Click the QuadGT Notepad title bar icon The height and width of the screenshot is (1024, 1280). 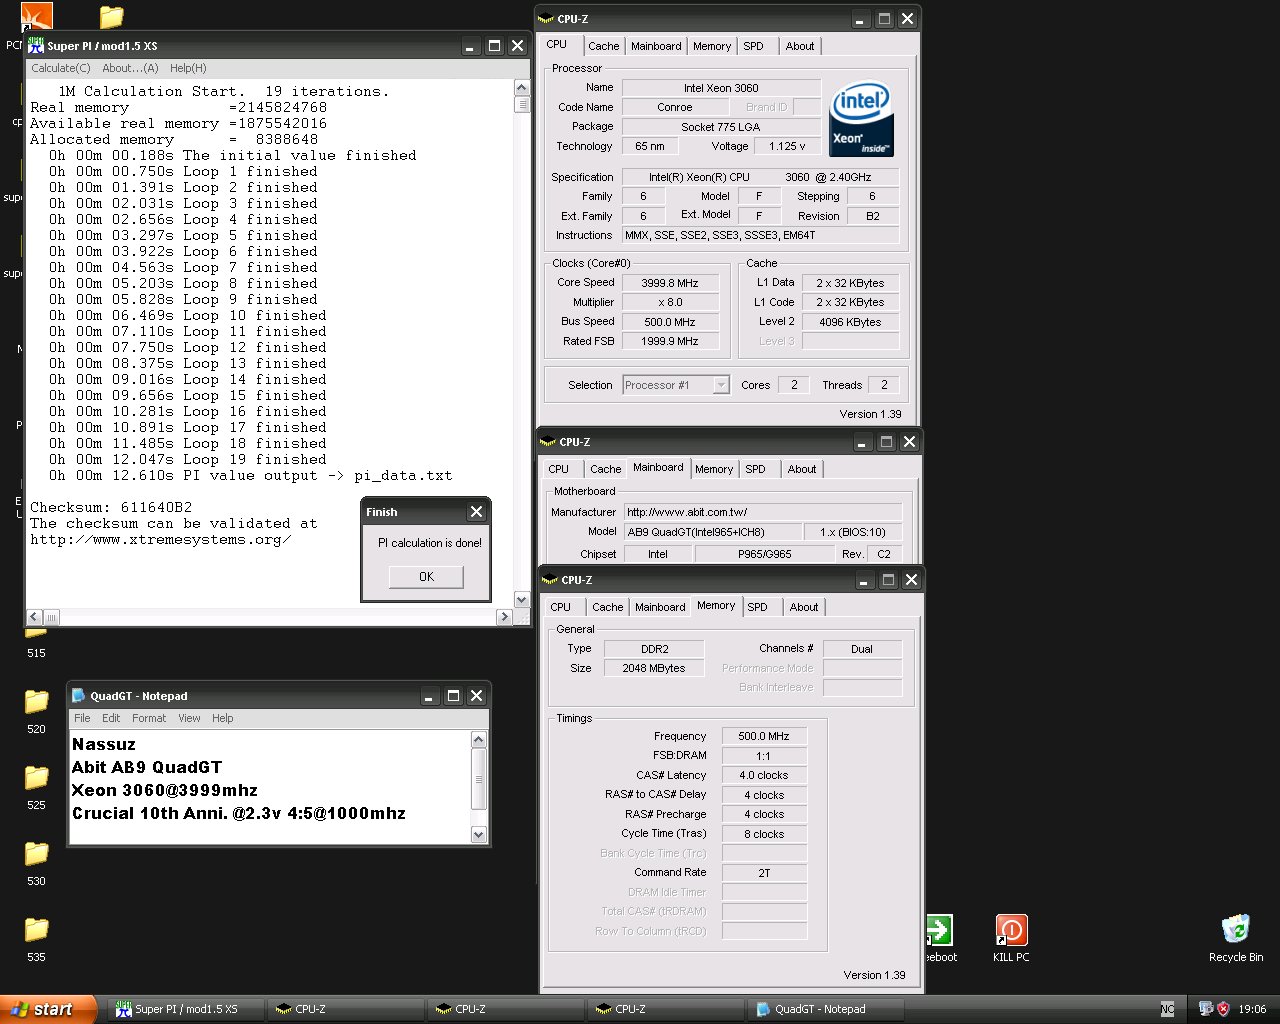[x=78, y=696]
